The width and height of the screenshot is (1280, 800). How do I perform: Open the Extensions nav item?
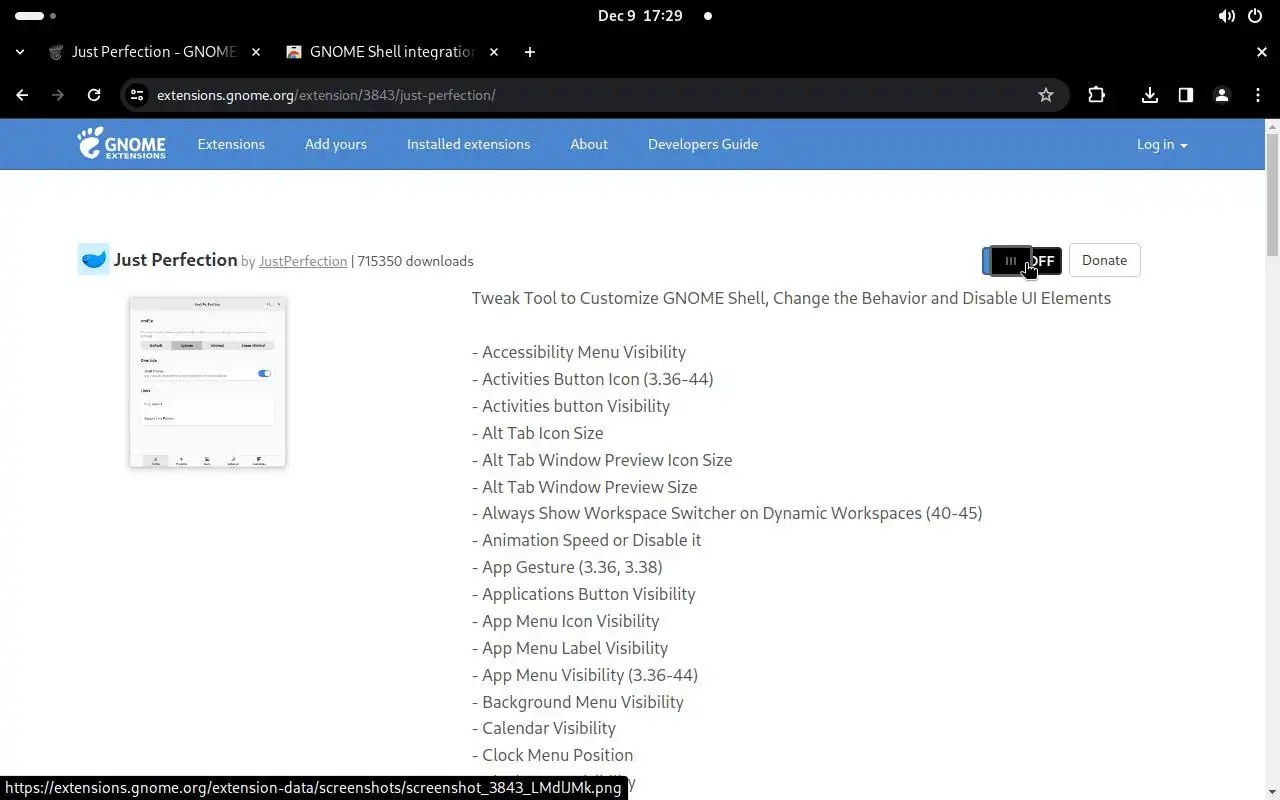pyautogui.click(x=231, y=144)
